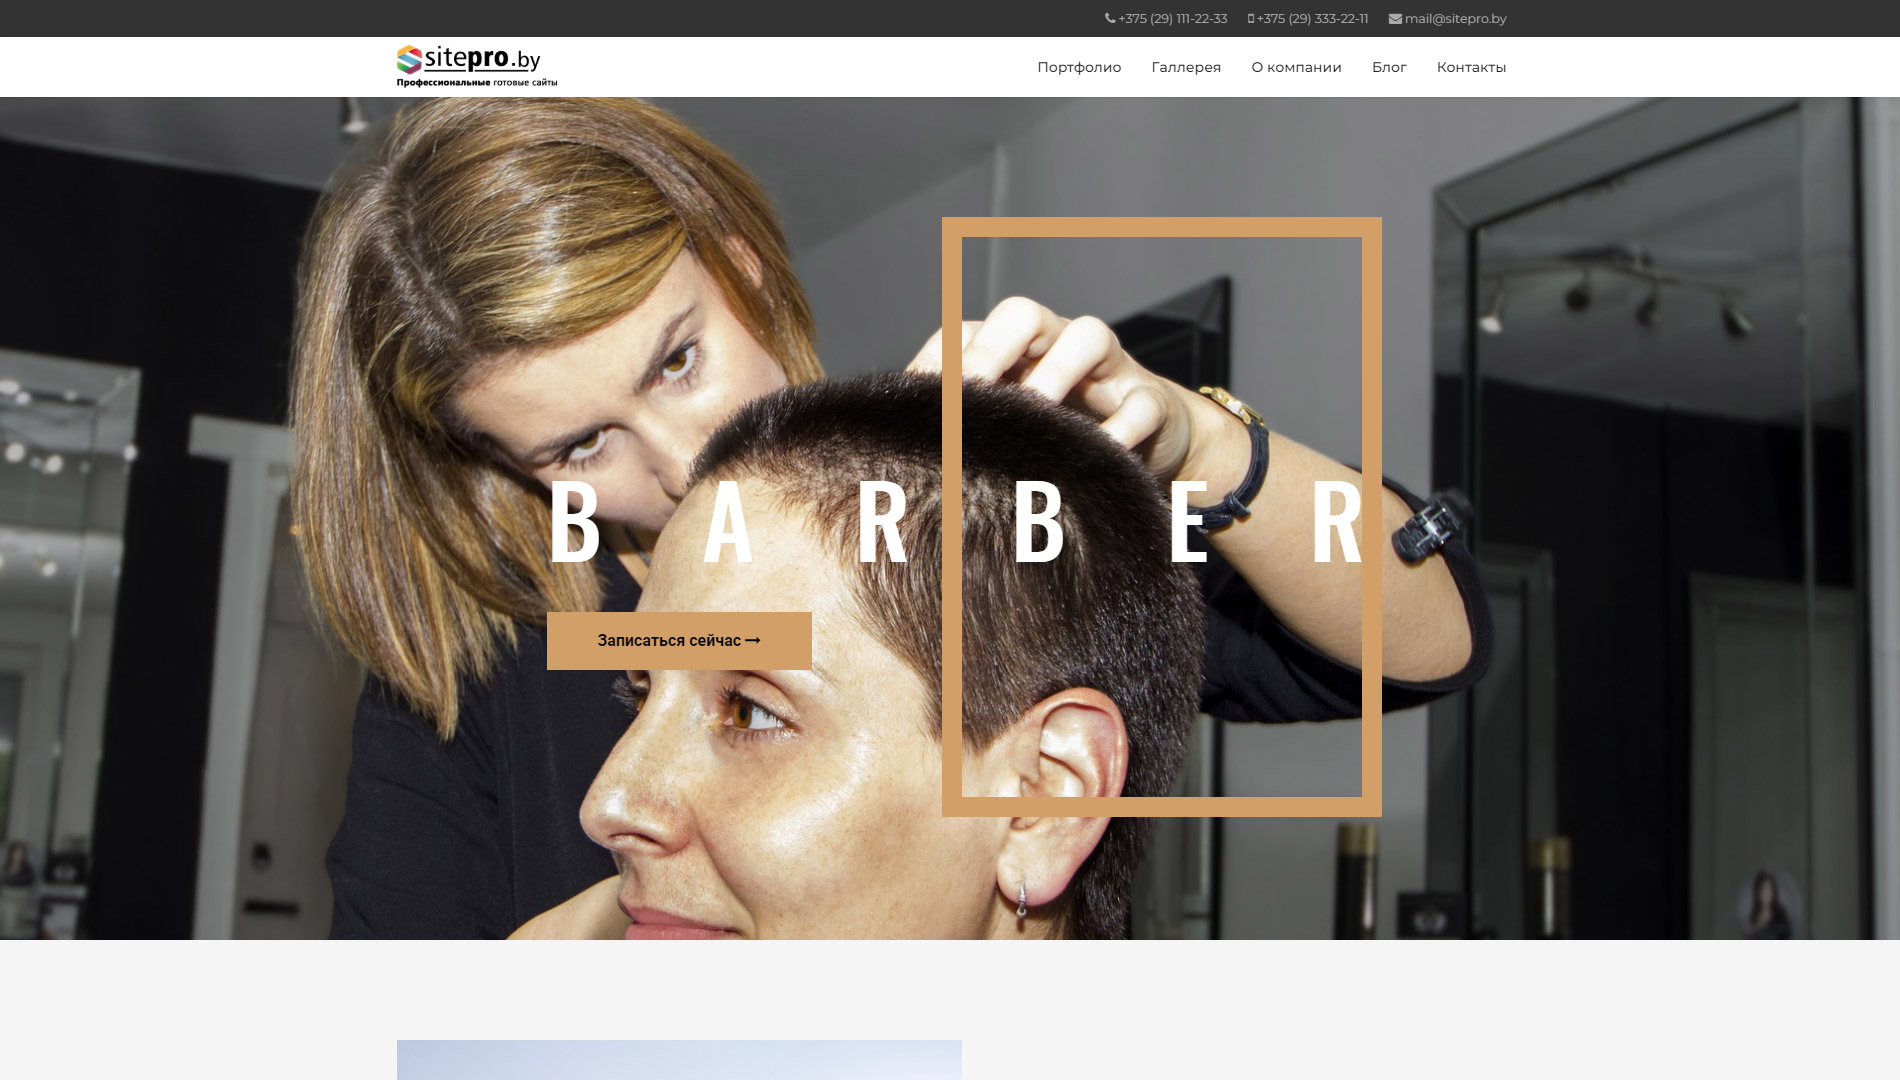Image resolution: width=1900 pixels, height=1080 pixels.
Task: Navigate to Блог
Action: [x=1389, y=67]
